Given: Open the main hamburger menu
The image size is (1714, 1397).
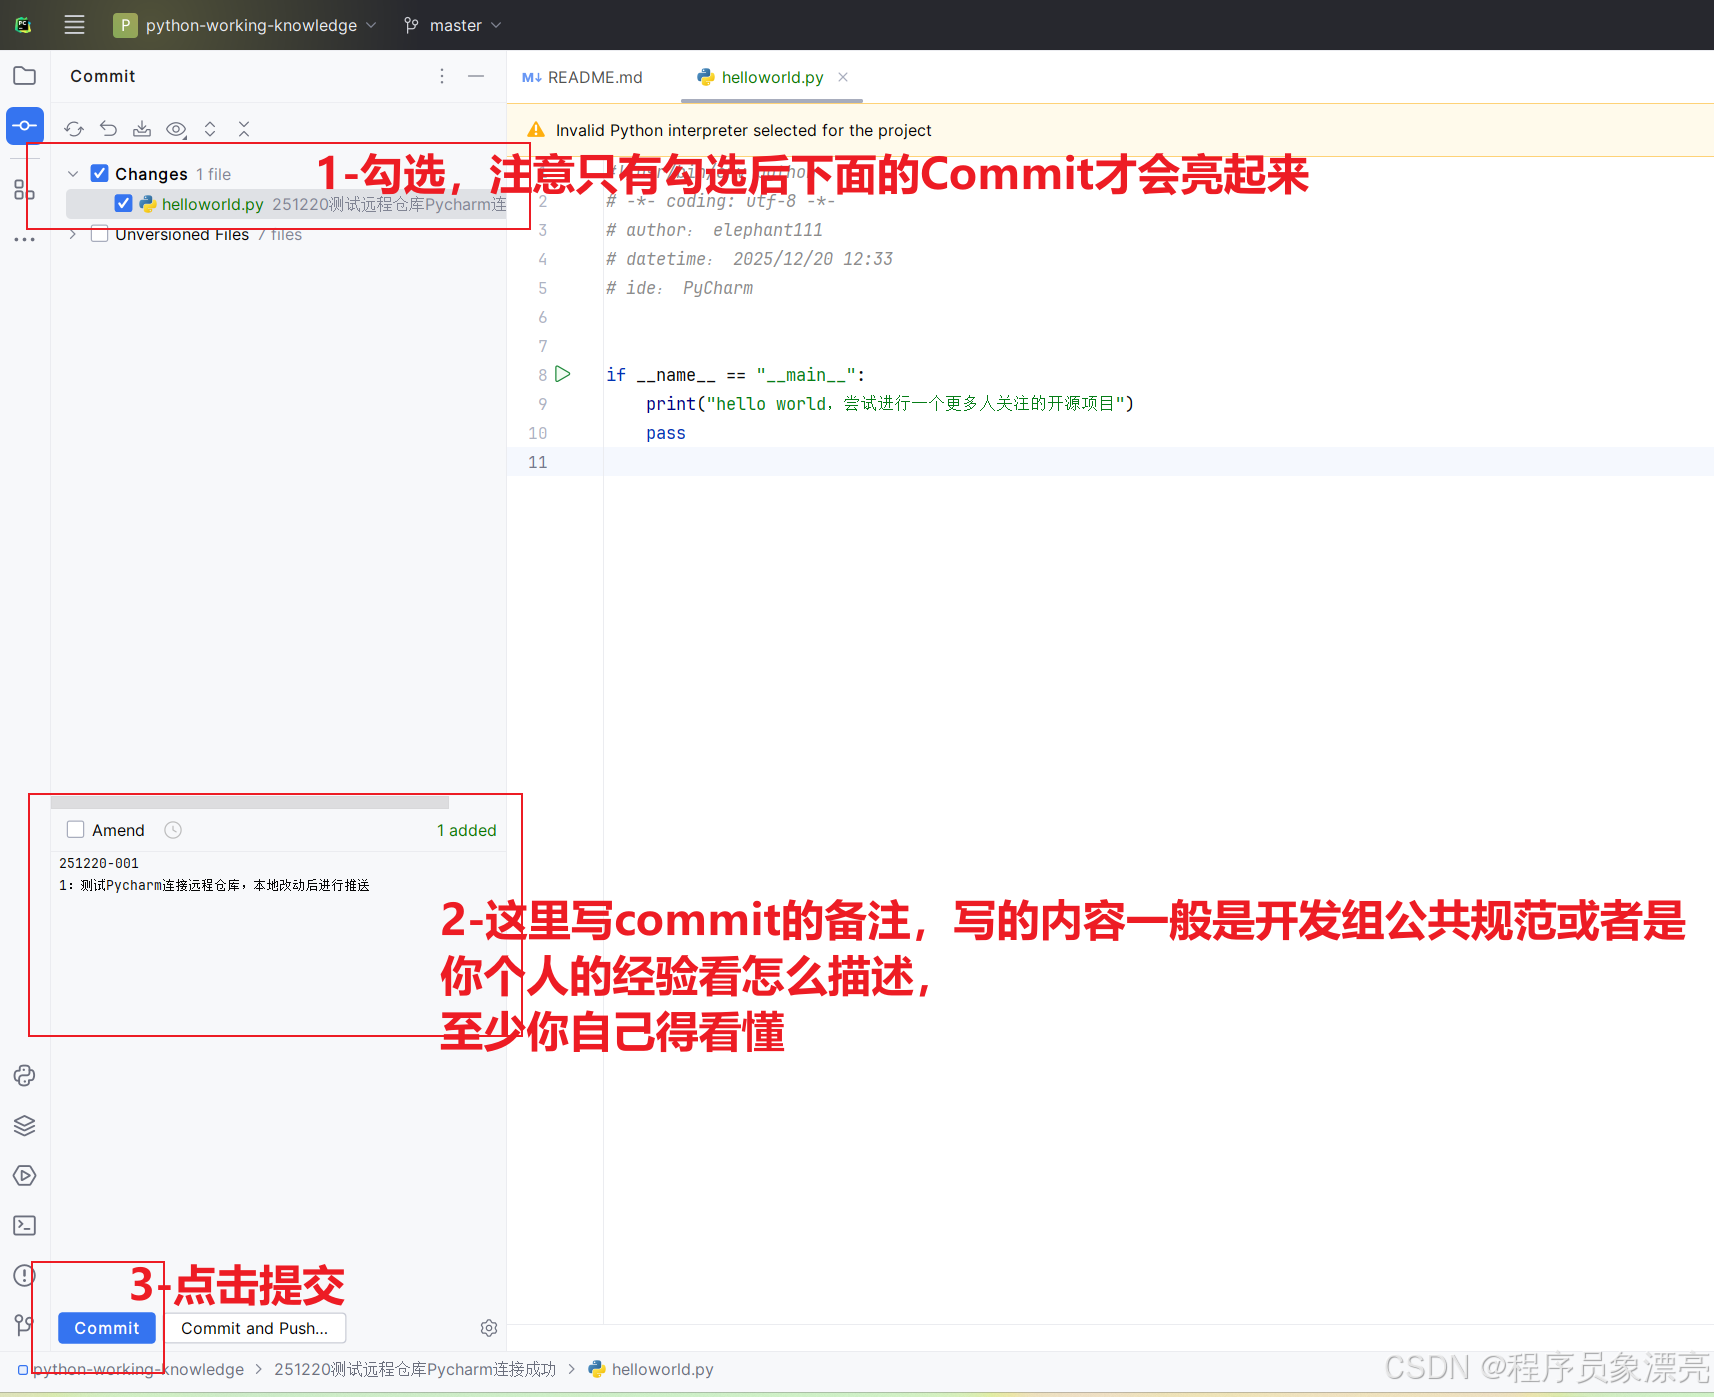Looking at the screenshot, I should tap(74, 25).
